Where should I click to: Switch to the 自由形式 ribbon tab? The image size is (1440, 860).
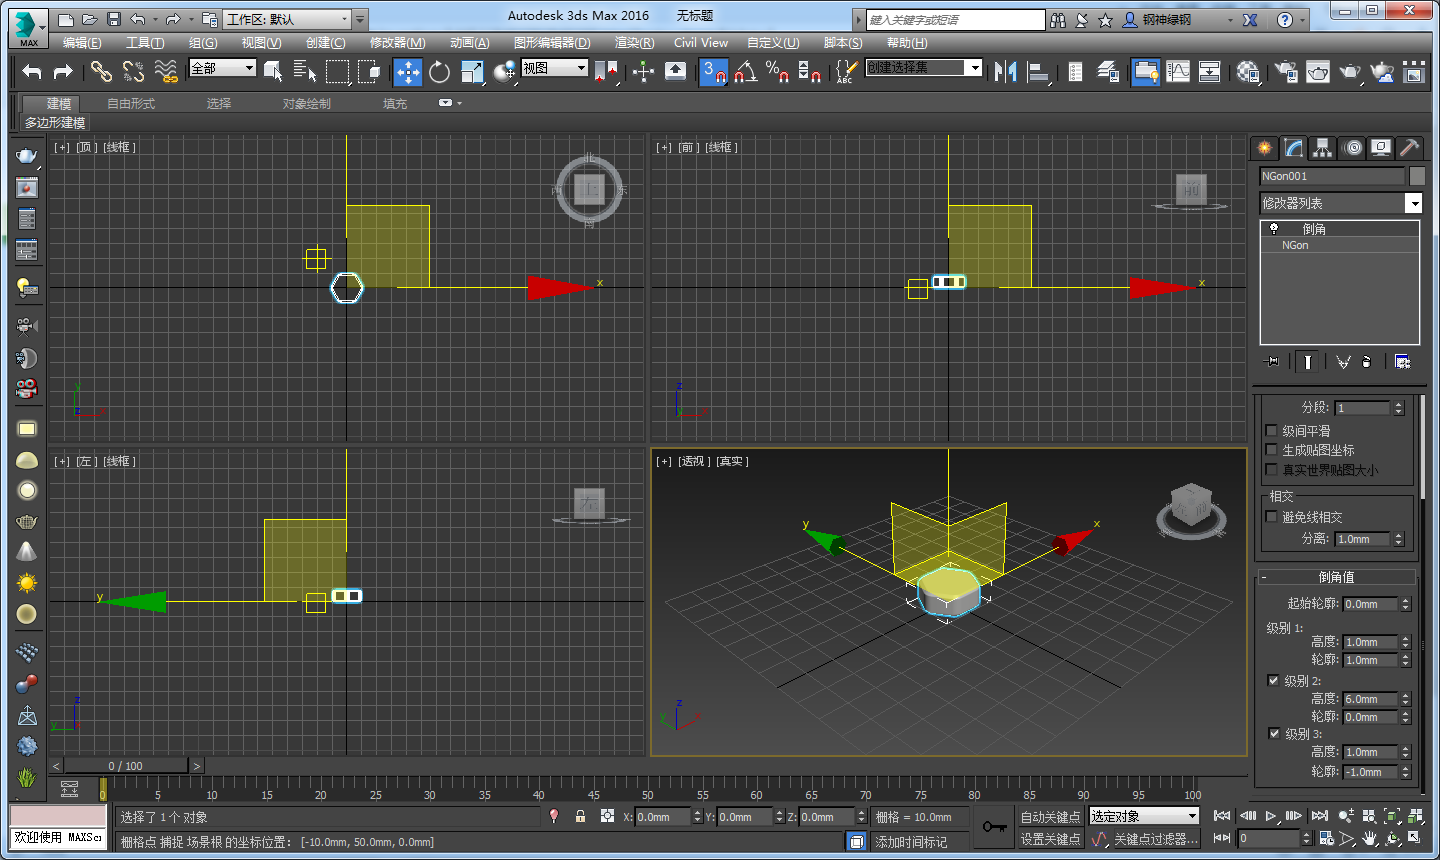click(131, 104)
